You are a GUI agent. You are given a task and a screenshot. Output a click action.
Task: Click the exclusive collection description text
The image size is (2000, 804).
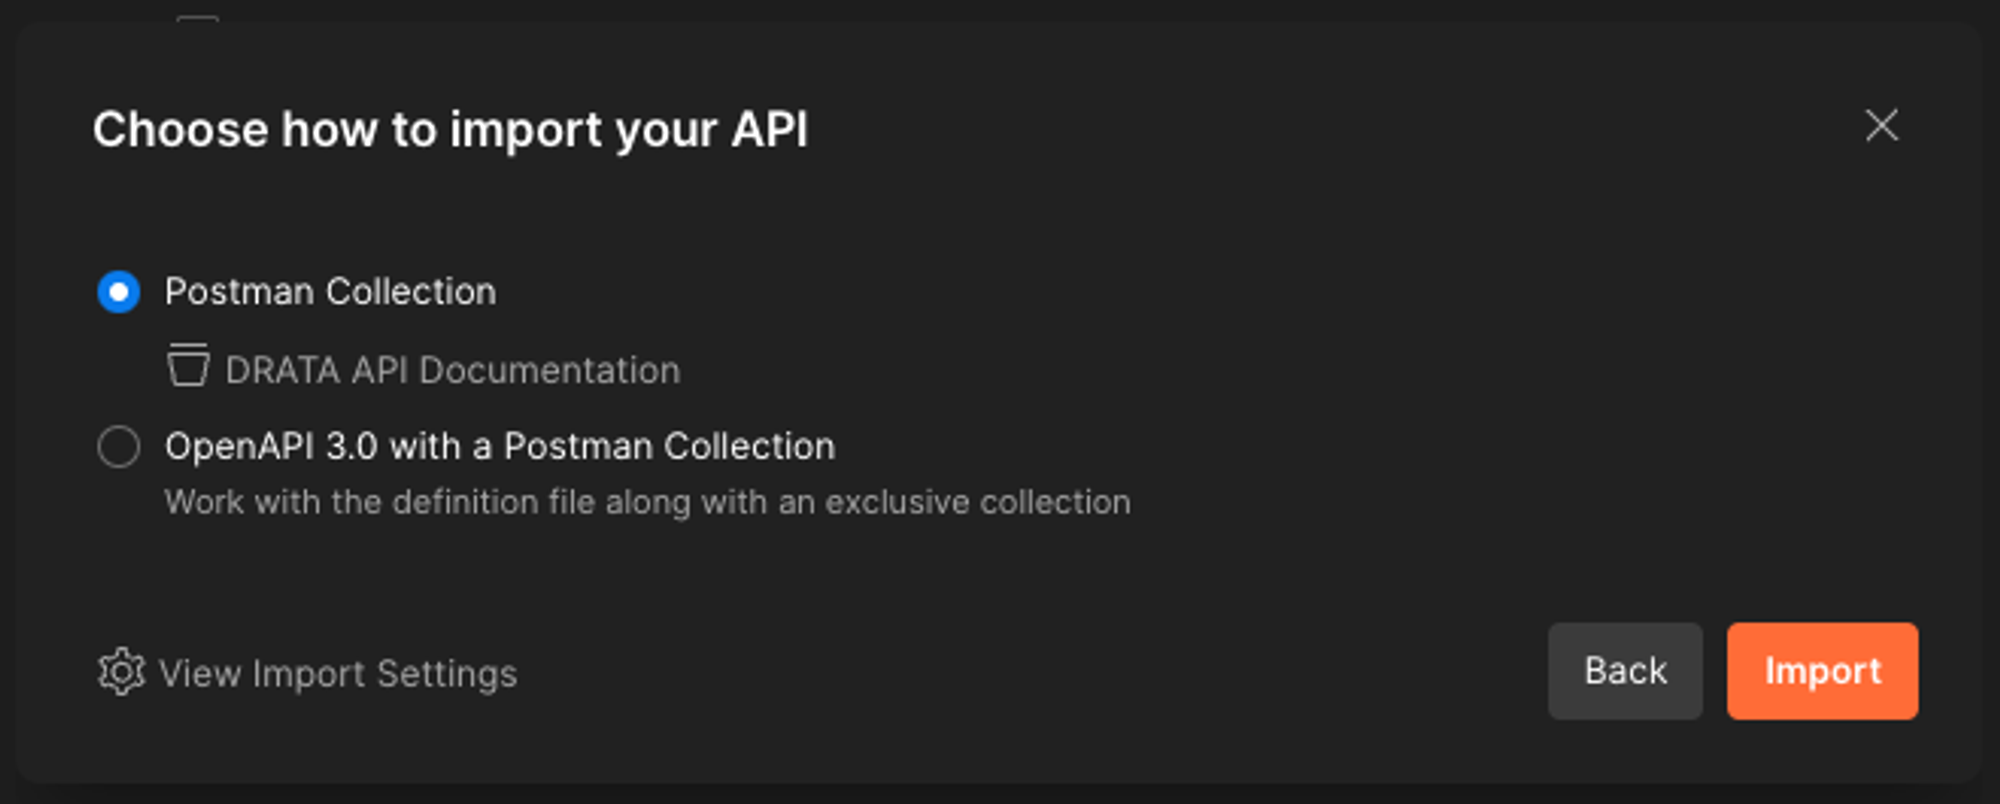pyautogui.click(x=648, y=502)
